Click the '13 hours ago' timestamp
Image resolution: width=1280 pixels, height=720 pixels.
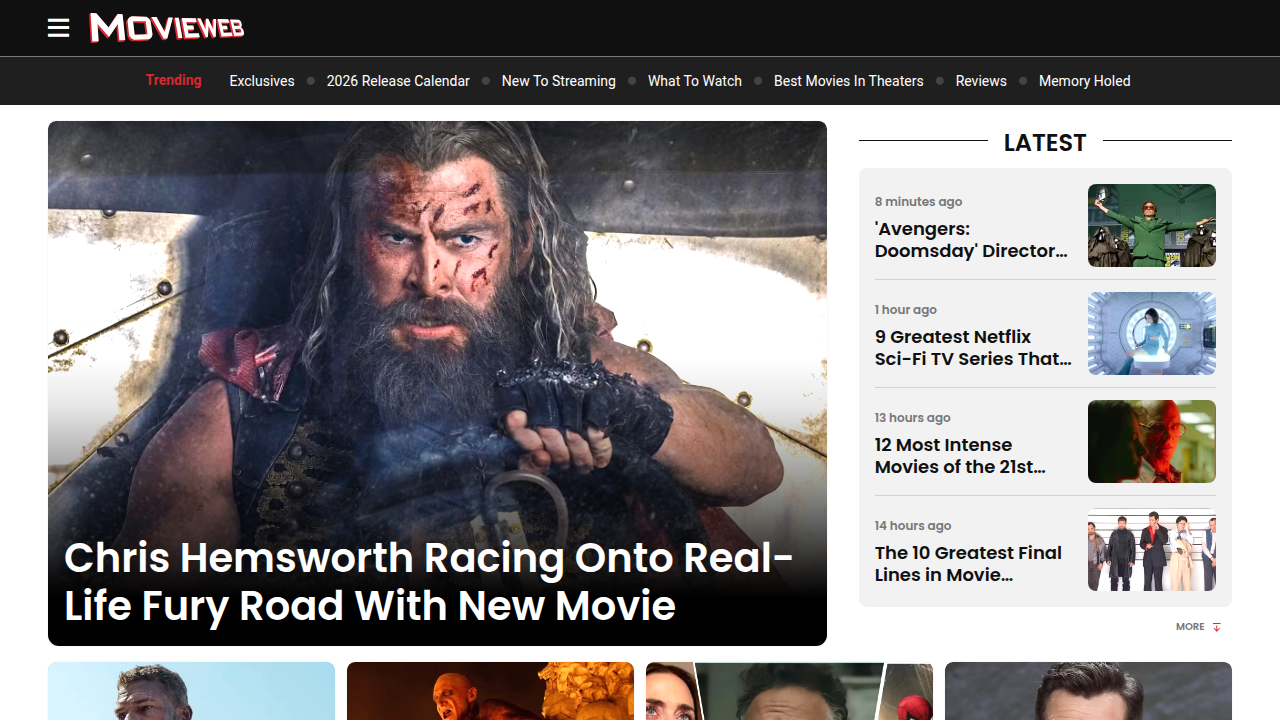pos(913,418)
